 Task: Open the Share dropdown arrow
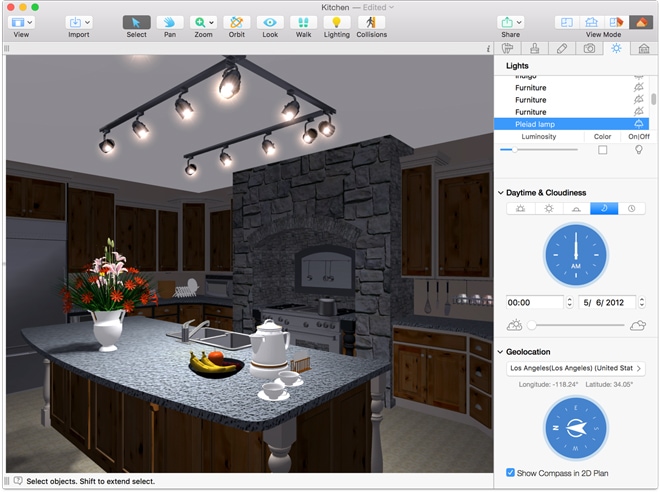pos(519,22)
